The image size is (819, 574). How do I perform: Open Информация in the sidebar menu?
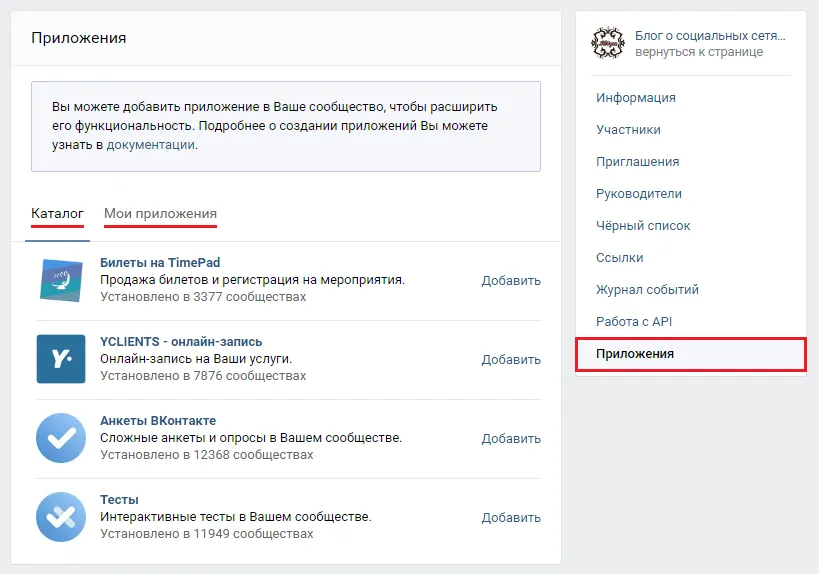click(x=636, y=98)
